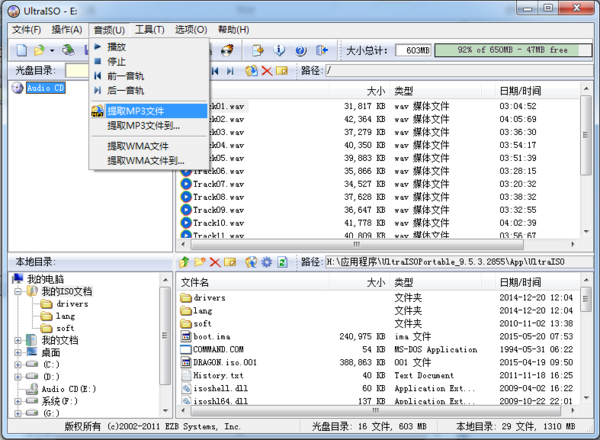Choose 停止 from the audio menu
The image size is (600, 440).
click(150, 62)
